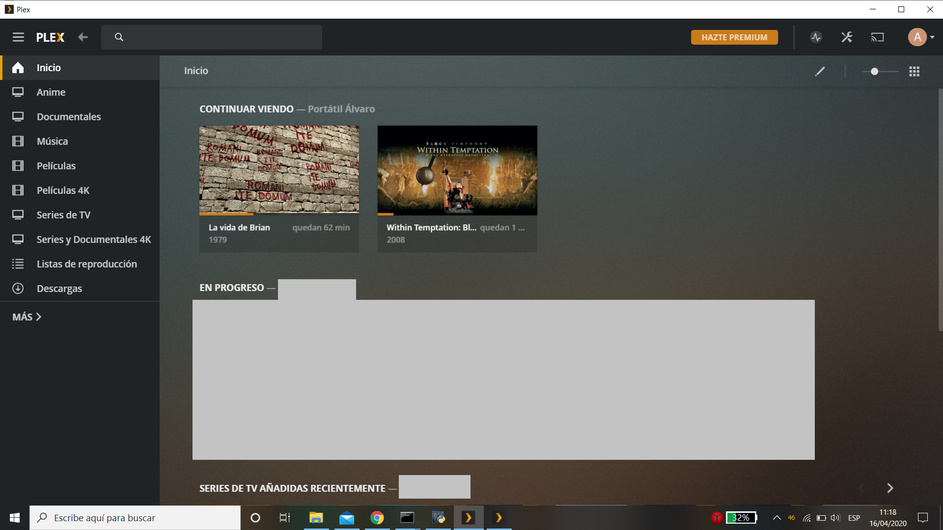Viewport: 943px width, 530px height.
Task: Focus the Plex search field
Action: click(211, 37)
